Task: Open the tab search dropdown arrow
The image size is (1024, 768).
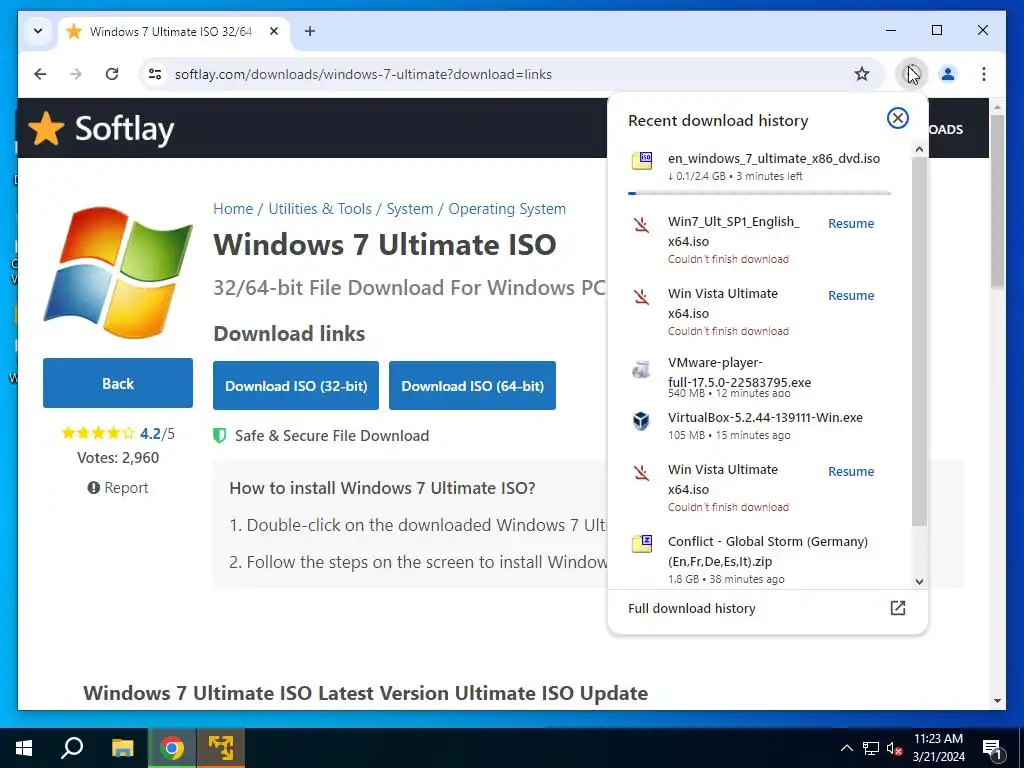Action: coord(38,31)
